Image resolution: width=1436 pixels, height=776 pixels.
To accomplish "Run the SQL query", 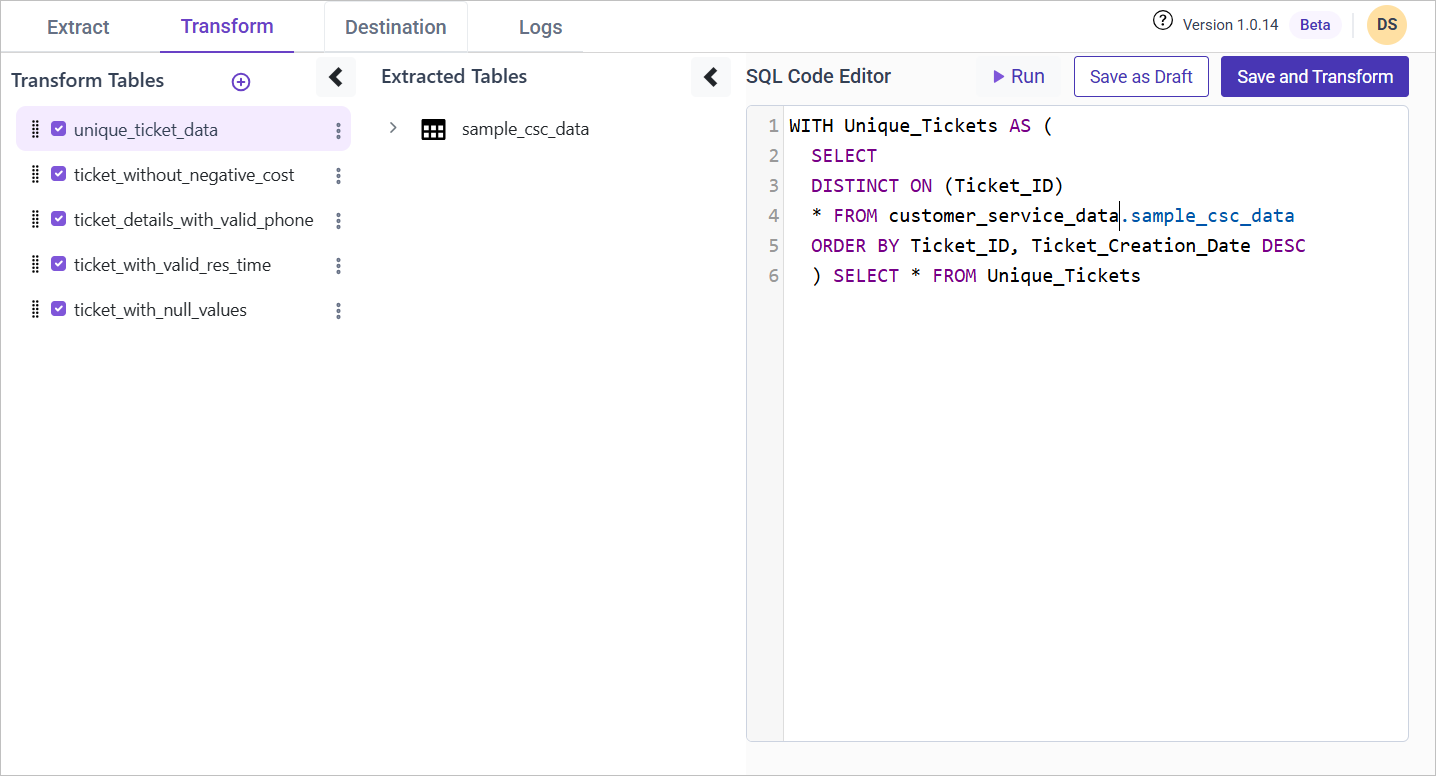I will point(1018,77).
